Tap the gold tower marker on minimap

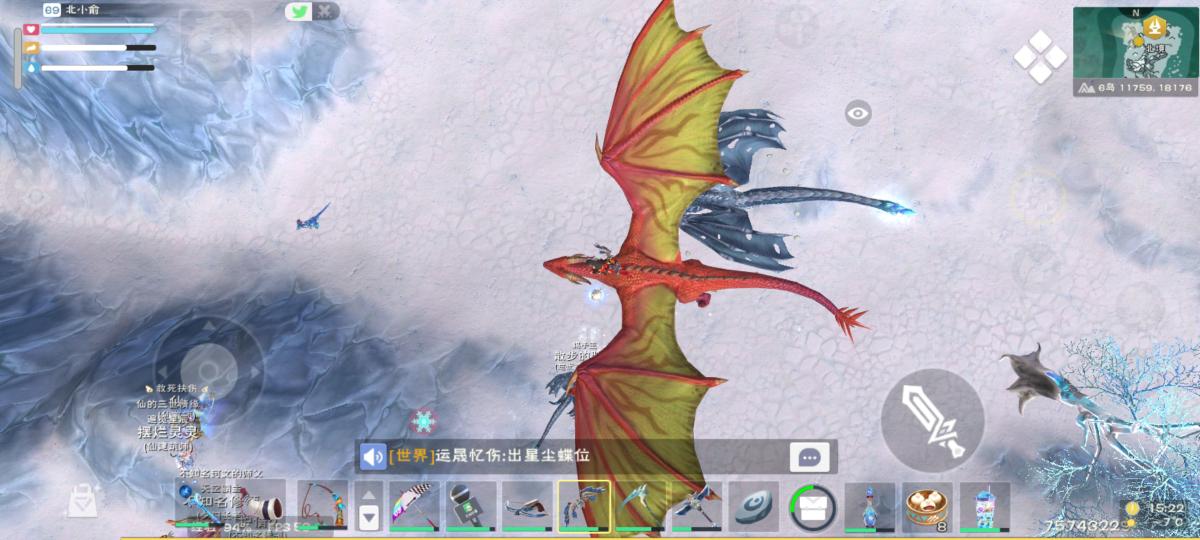[x=1154, y=27]
